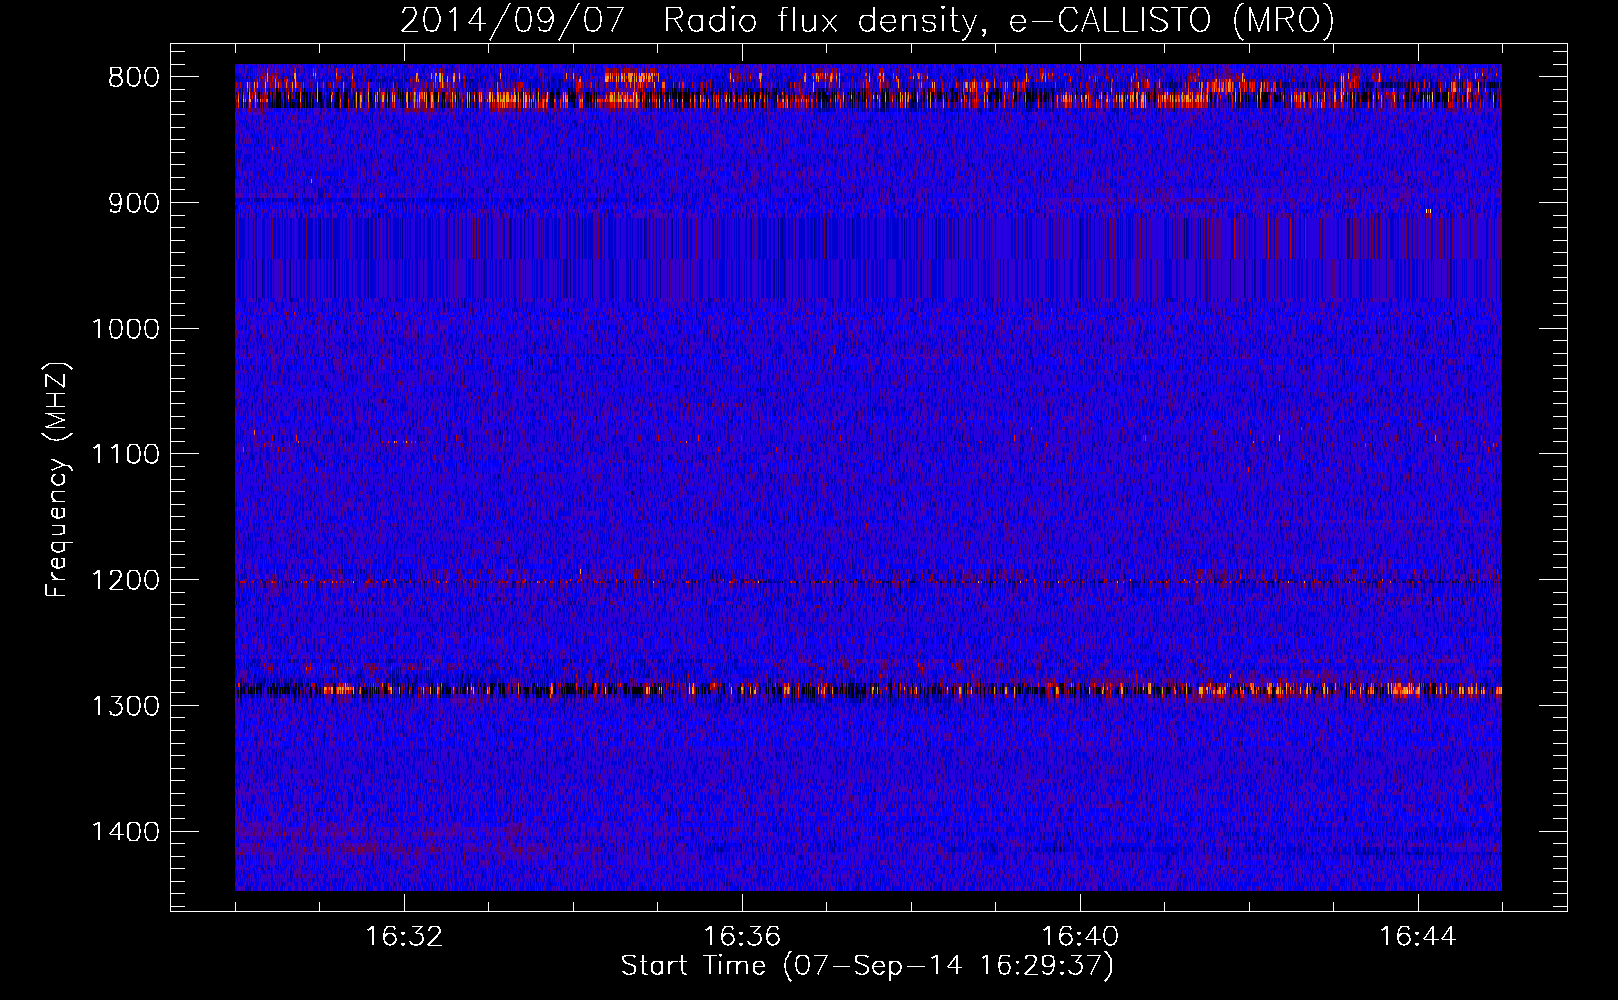
Task: Select the 16:40 time tick label
Action: pyautogui.click(x=1080, y=937)
